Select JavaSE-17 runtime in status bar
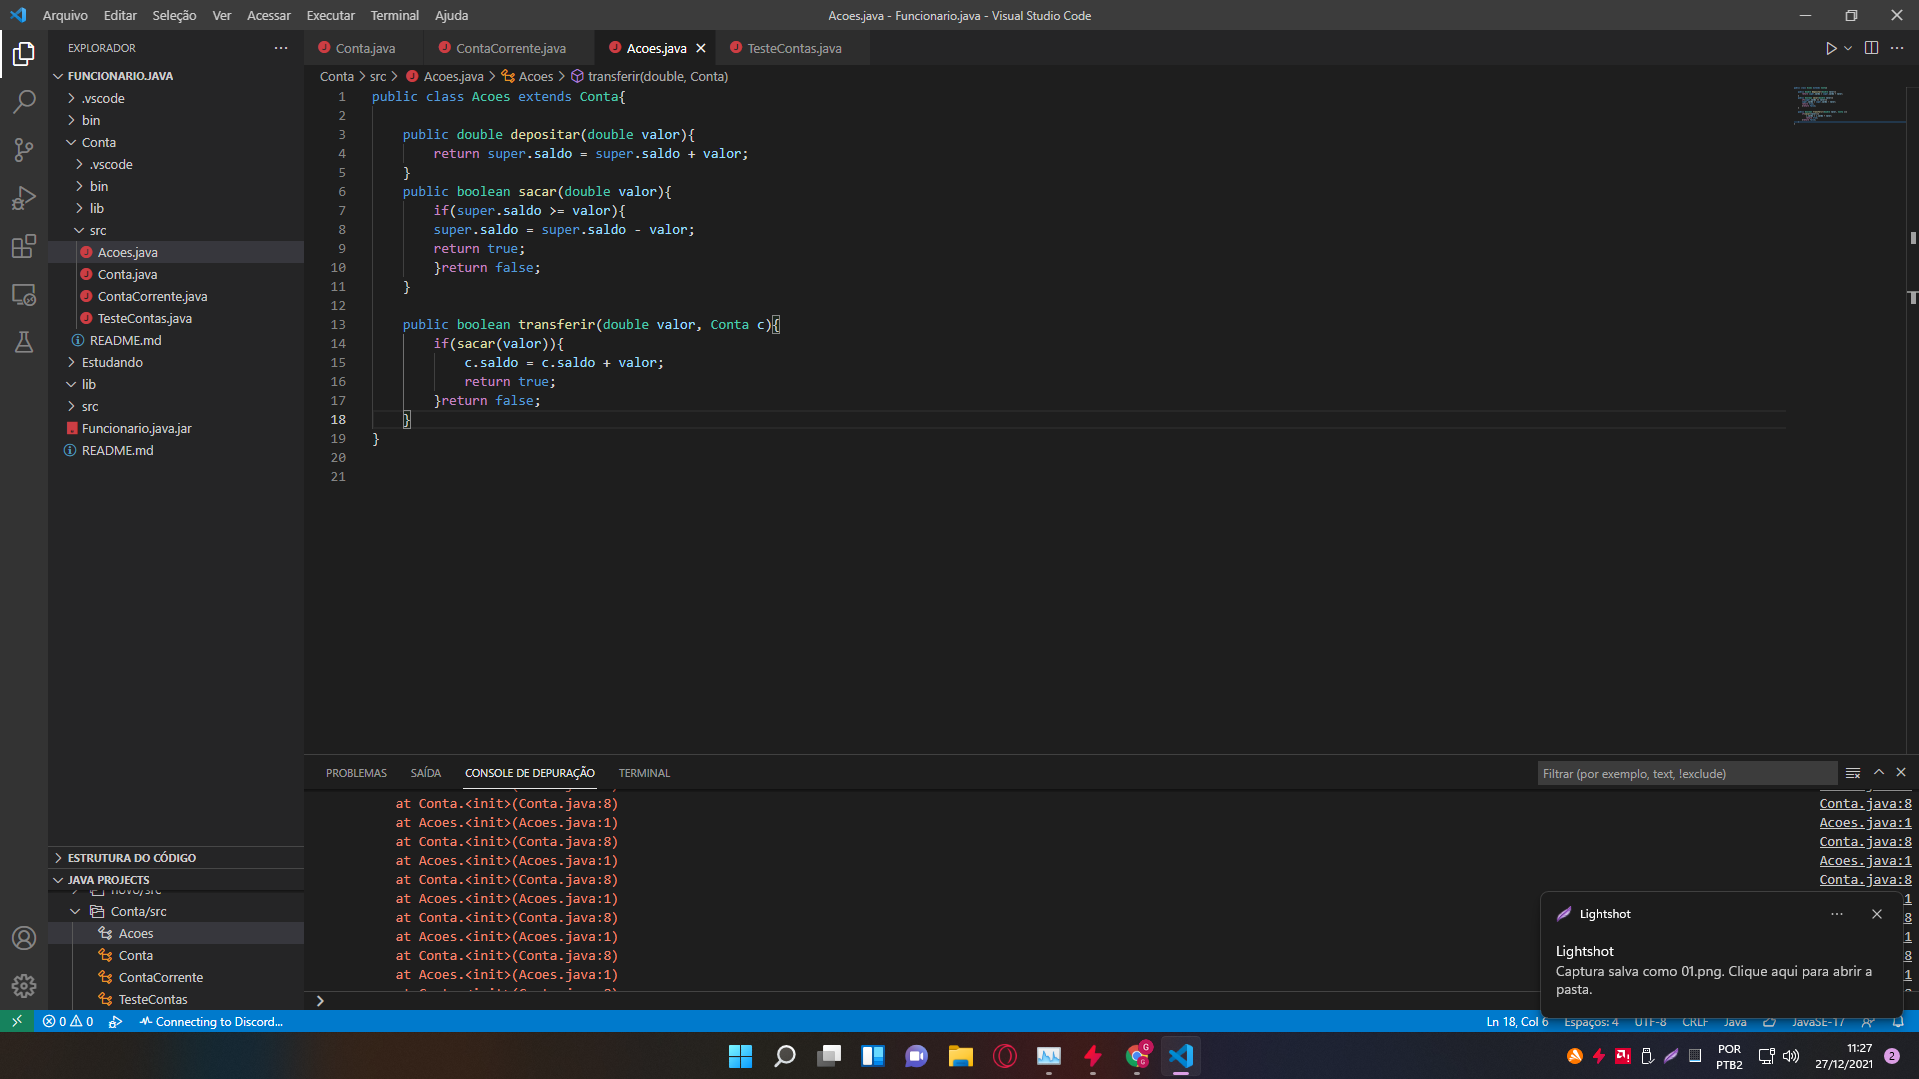Image resolution: width=1919 pixels, height=1079 pixels. click(1818, 1021)
